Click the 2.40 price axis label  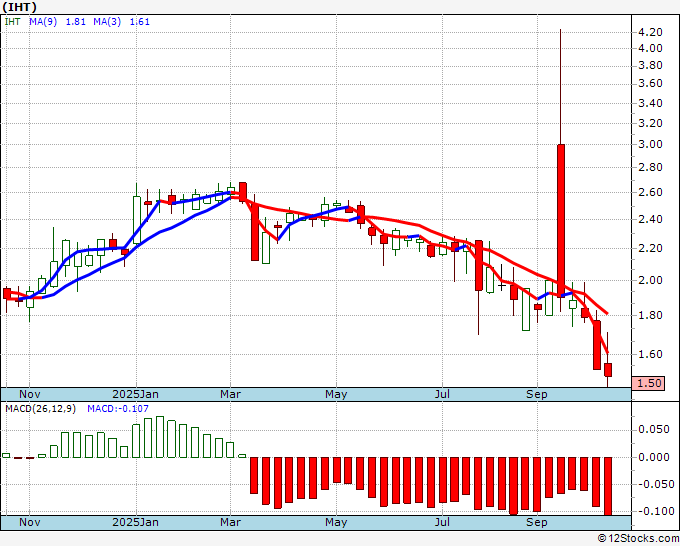(651, 219)
